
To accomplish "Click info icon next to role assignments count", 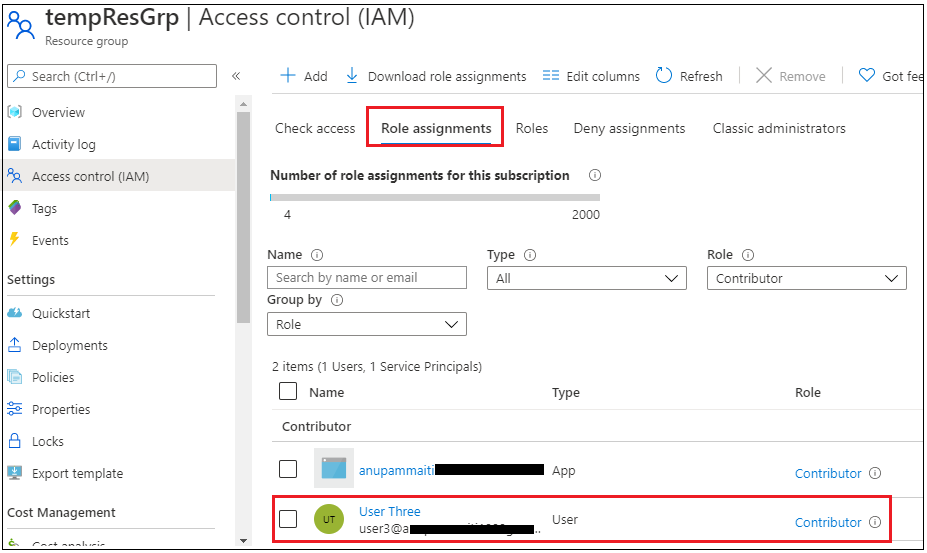I will [595, 175].
